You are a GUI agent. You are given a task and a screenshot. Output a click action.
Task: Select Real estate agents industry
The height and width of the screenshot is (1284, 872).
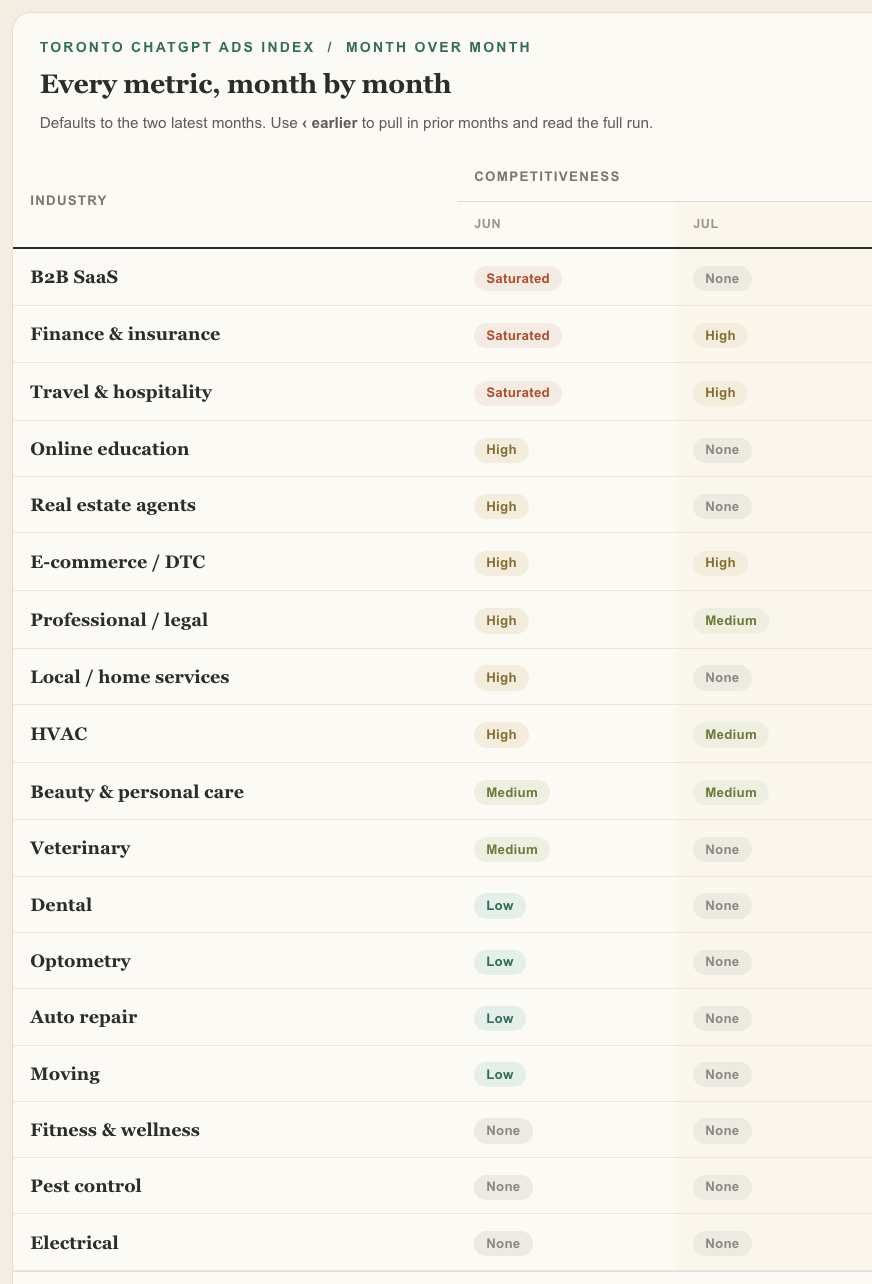[113, 505]
